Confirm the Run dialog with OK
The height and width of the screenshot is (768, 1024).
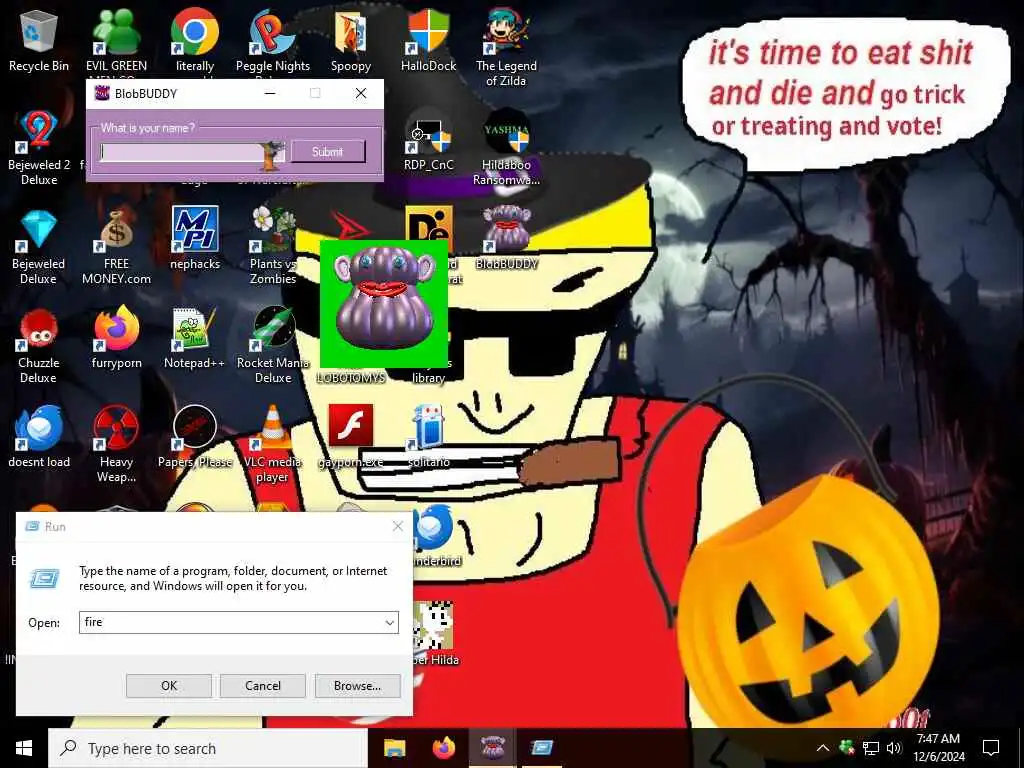coord(168,686)
